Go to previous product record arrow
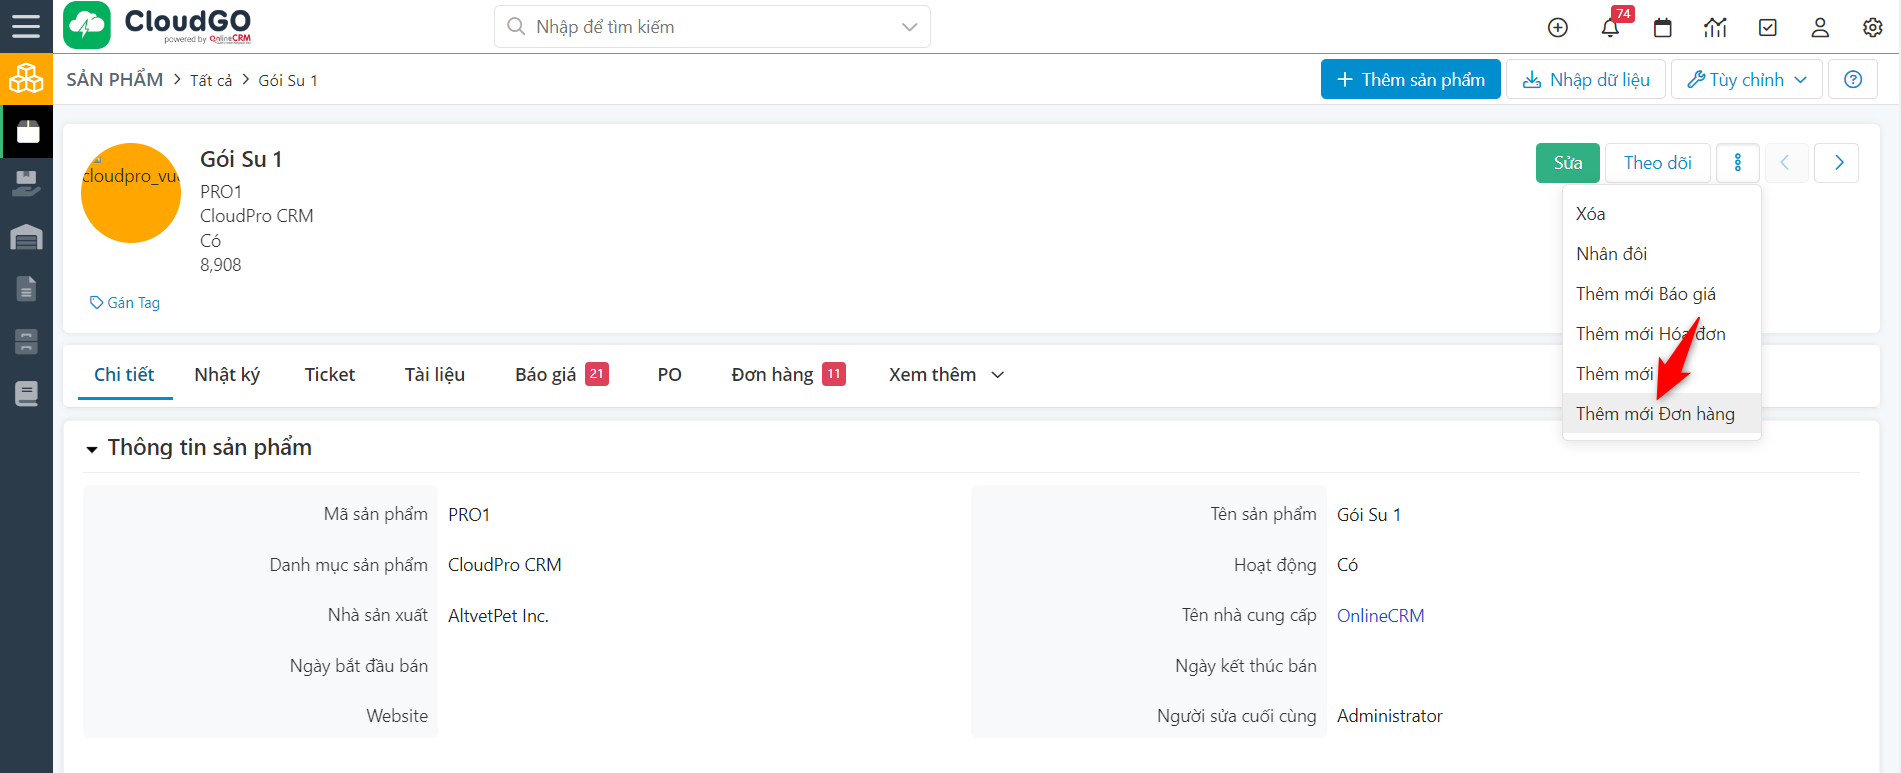Screen dimensions: 1901x773 (x=1785, y=163)
